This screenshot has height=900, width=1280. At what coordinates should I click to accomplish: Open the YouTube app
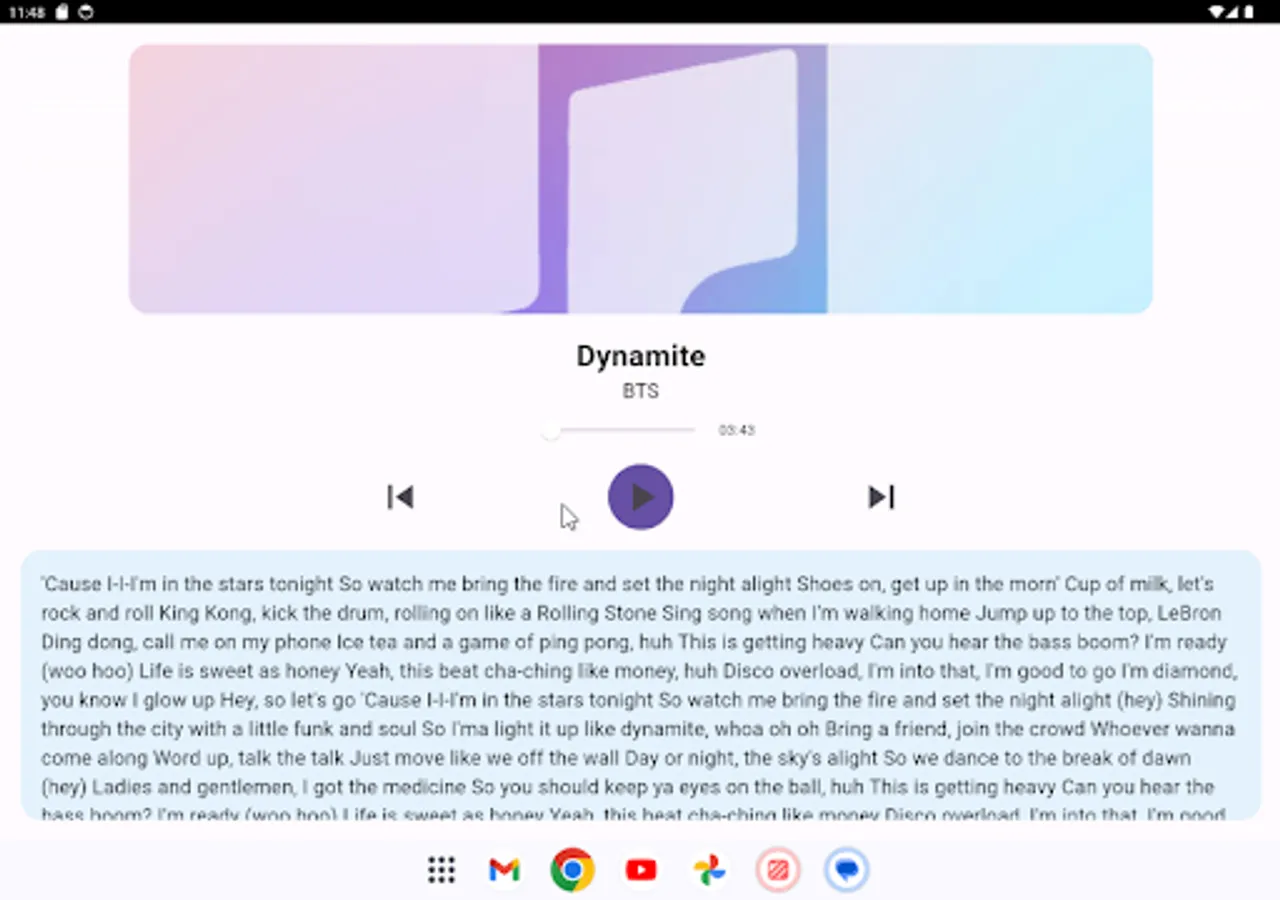pyautogui.click(x=640, y=869)
